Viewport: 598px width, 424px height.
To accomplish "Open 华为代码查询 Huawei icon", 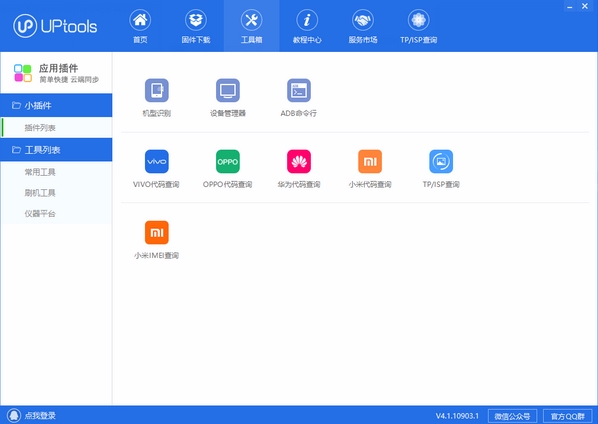I will point(299,161).
